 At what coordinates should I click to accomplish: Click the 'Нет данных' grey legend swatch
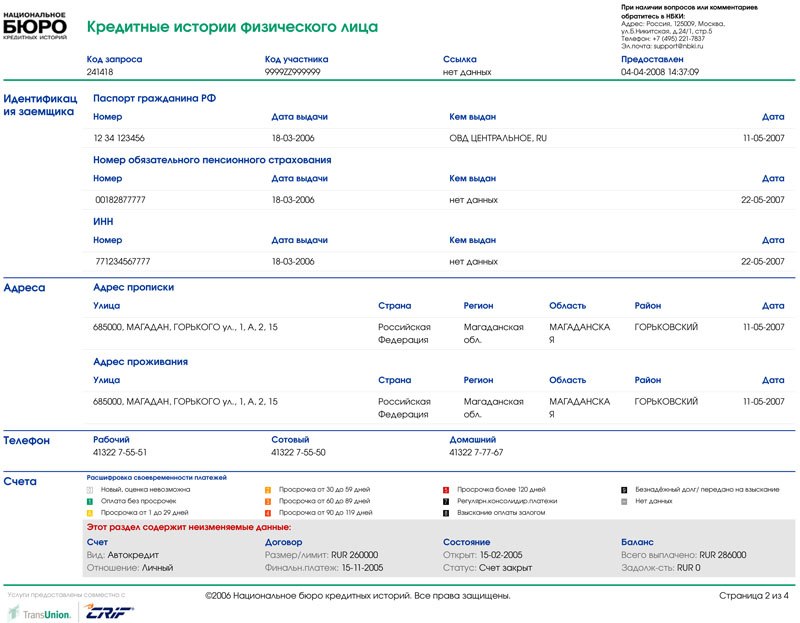(624, 501)
